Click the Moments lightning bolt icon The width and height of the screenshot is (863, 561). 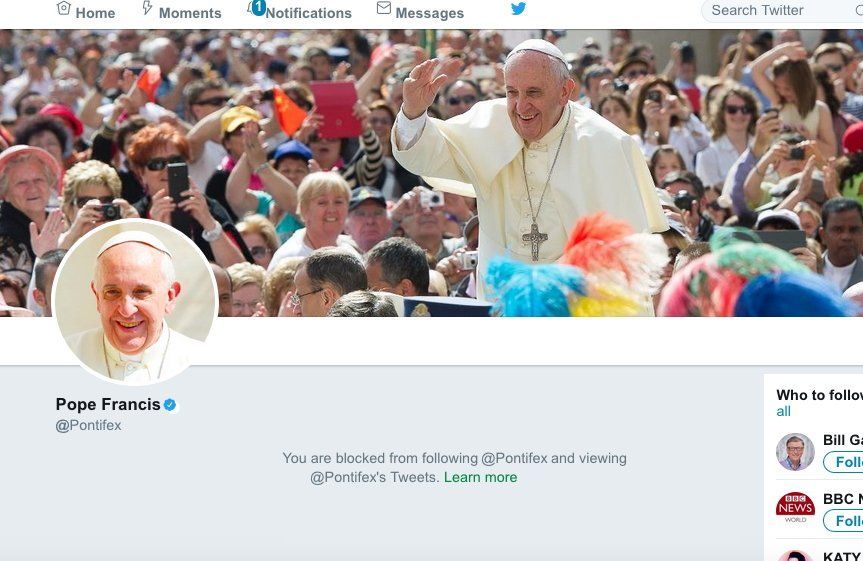(147, 8)
